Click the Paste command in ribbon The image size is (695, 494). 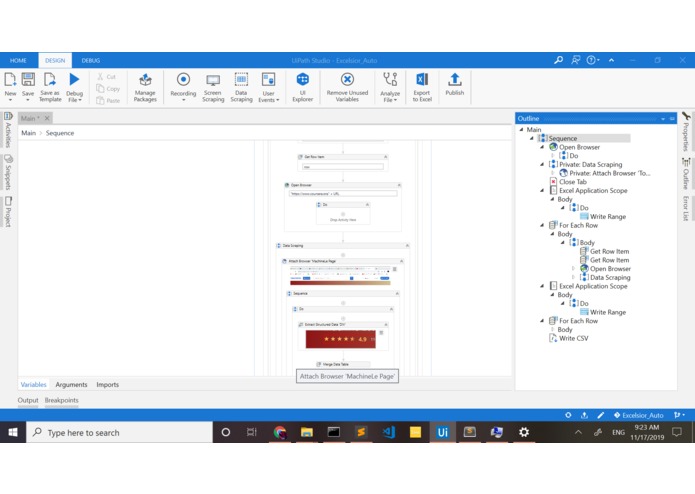pyautogui.click(x=109, y=101)
